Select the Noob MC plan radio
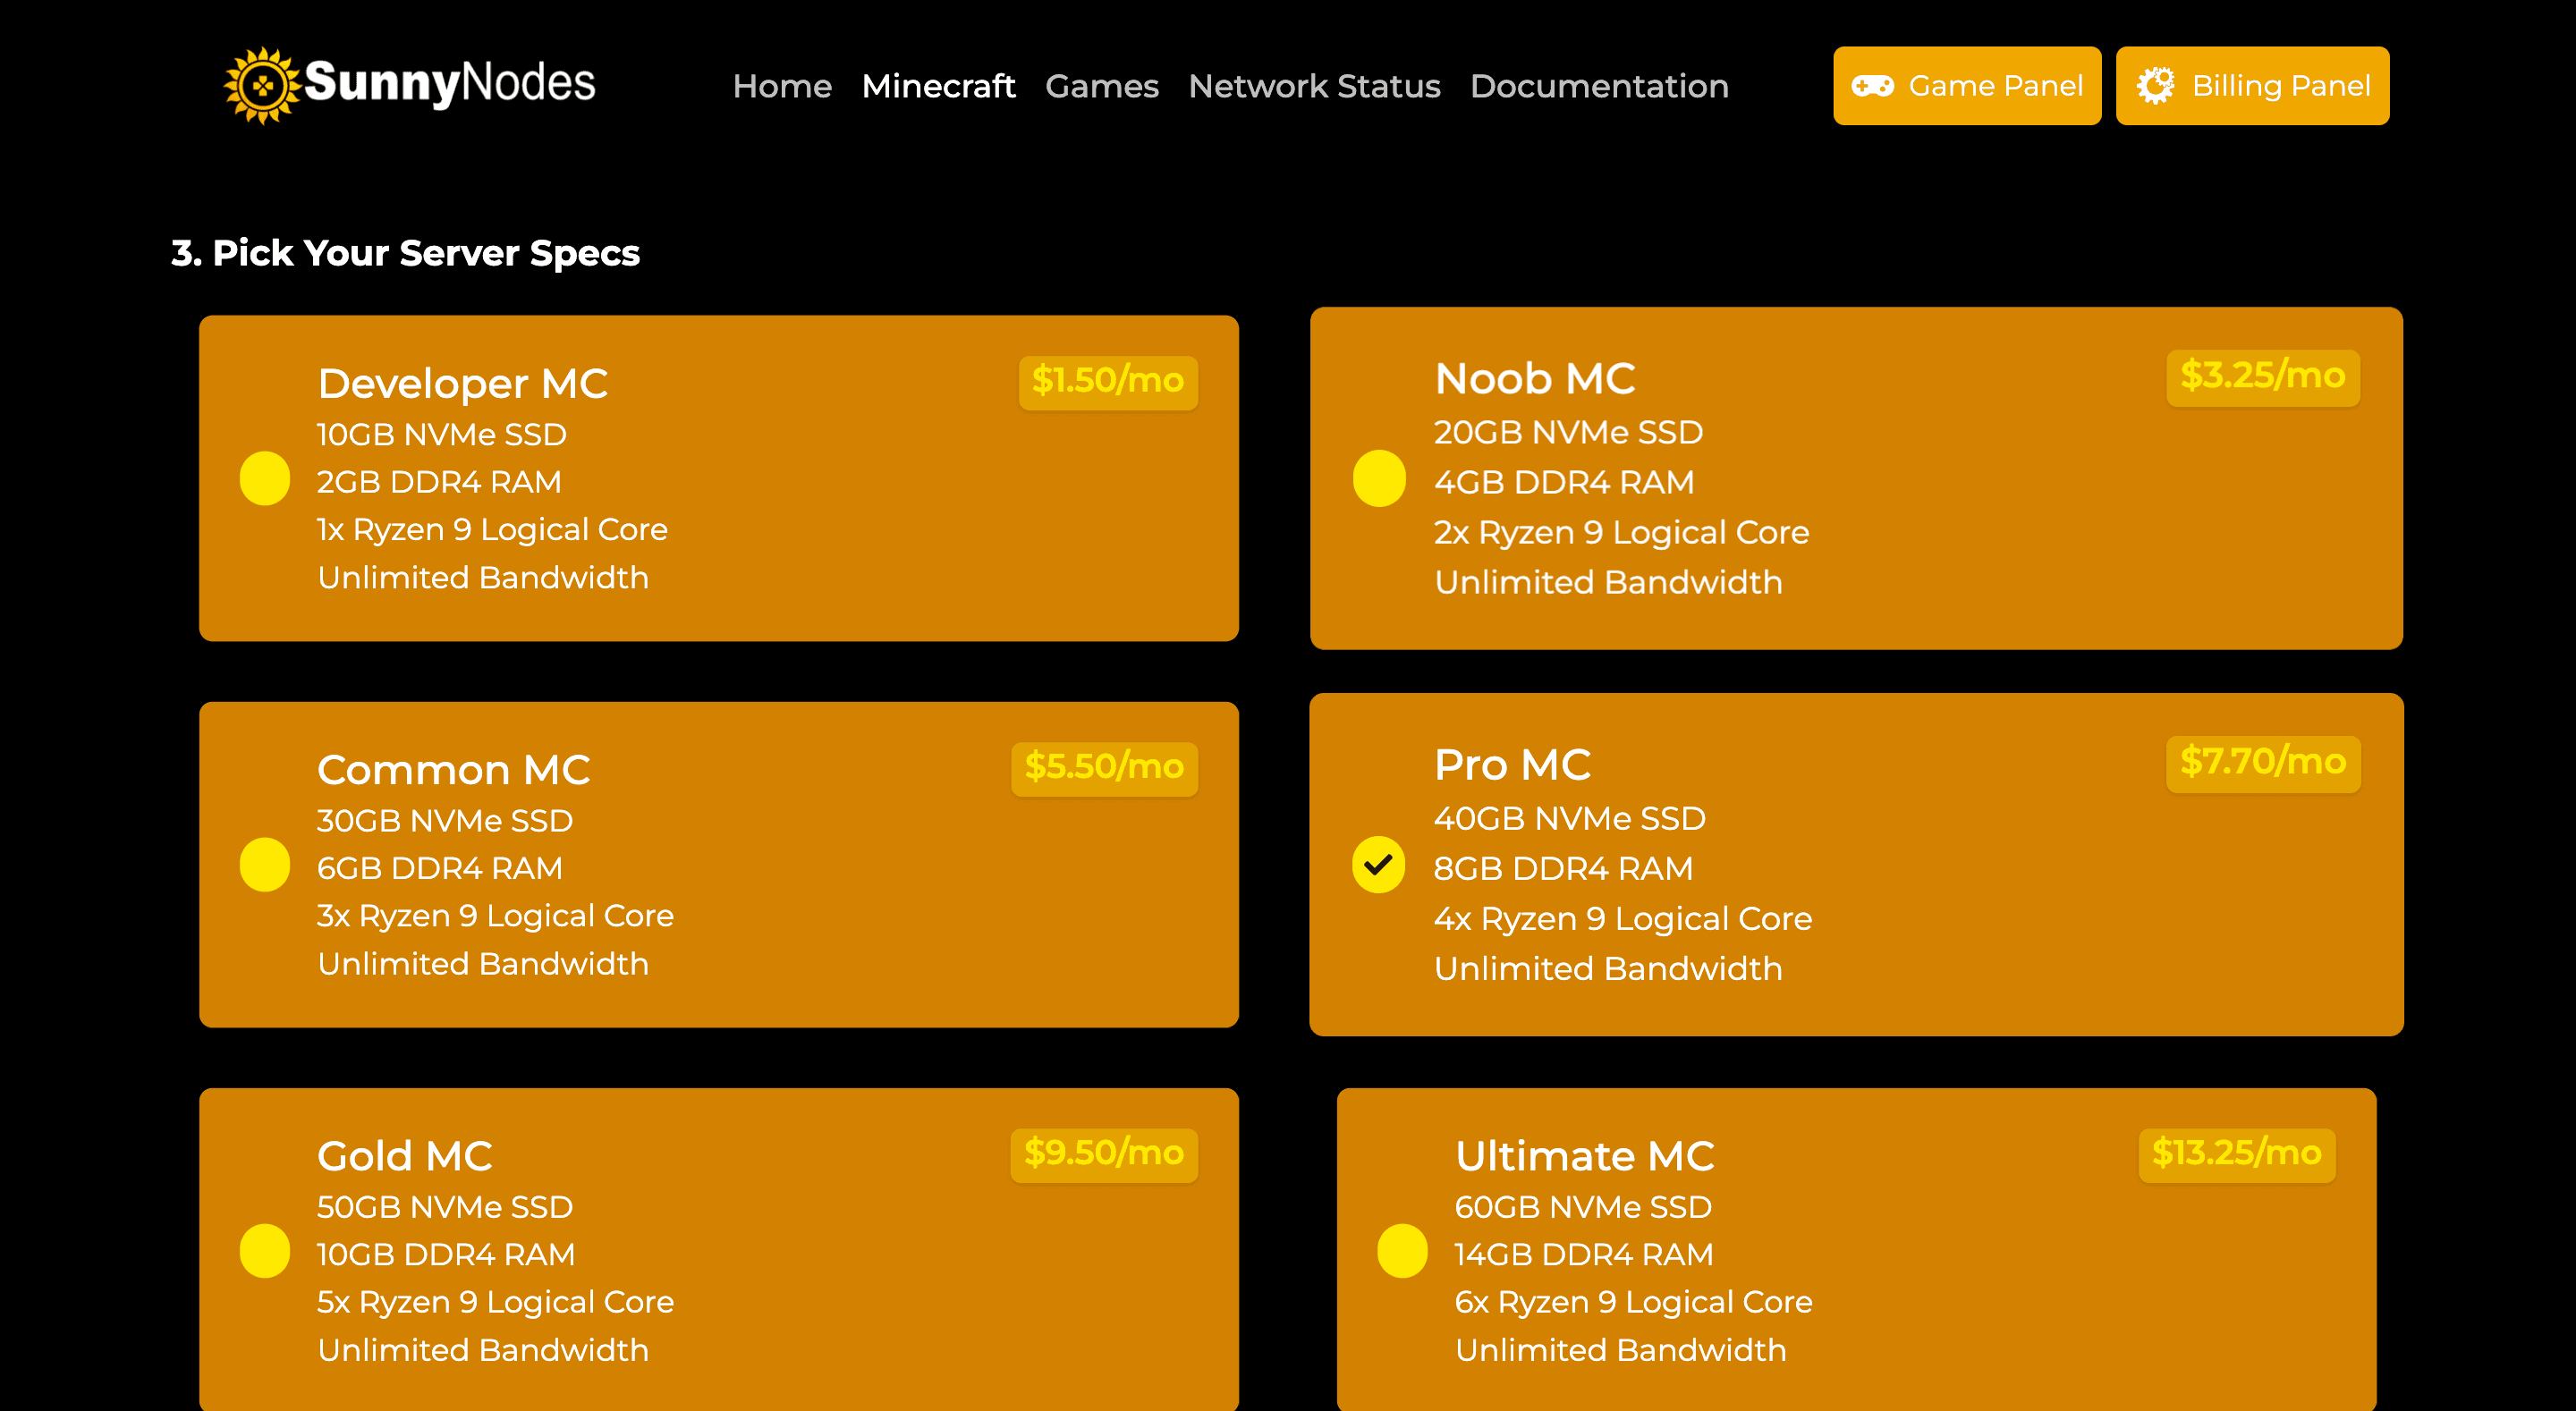The height and width of the screenshot is (1411, 2576). (1379, 478)
